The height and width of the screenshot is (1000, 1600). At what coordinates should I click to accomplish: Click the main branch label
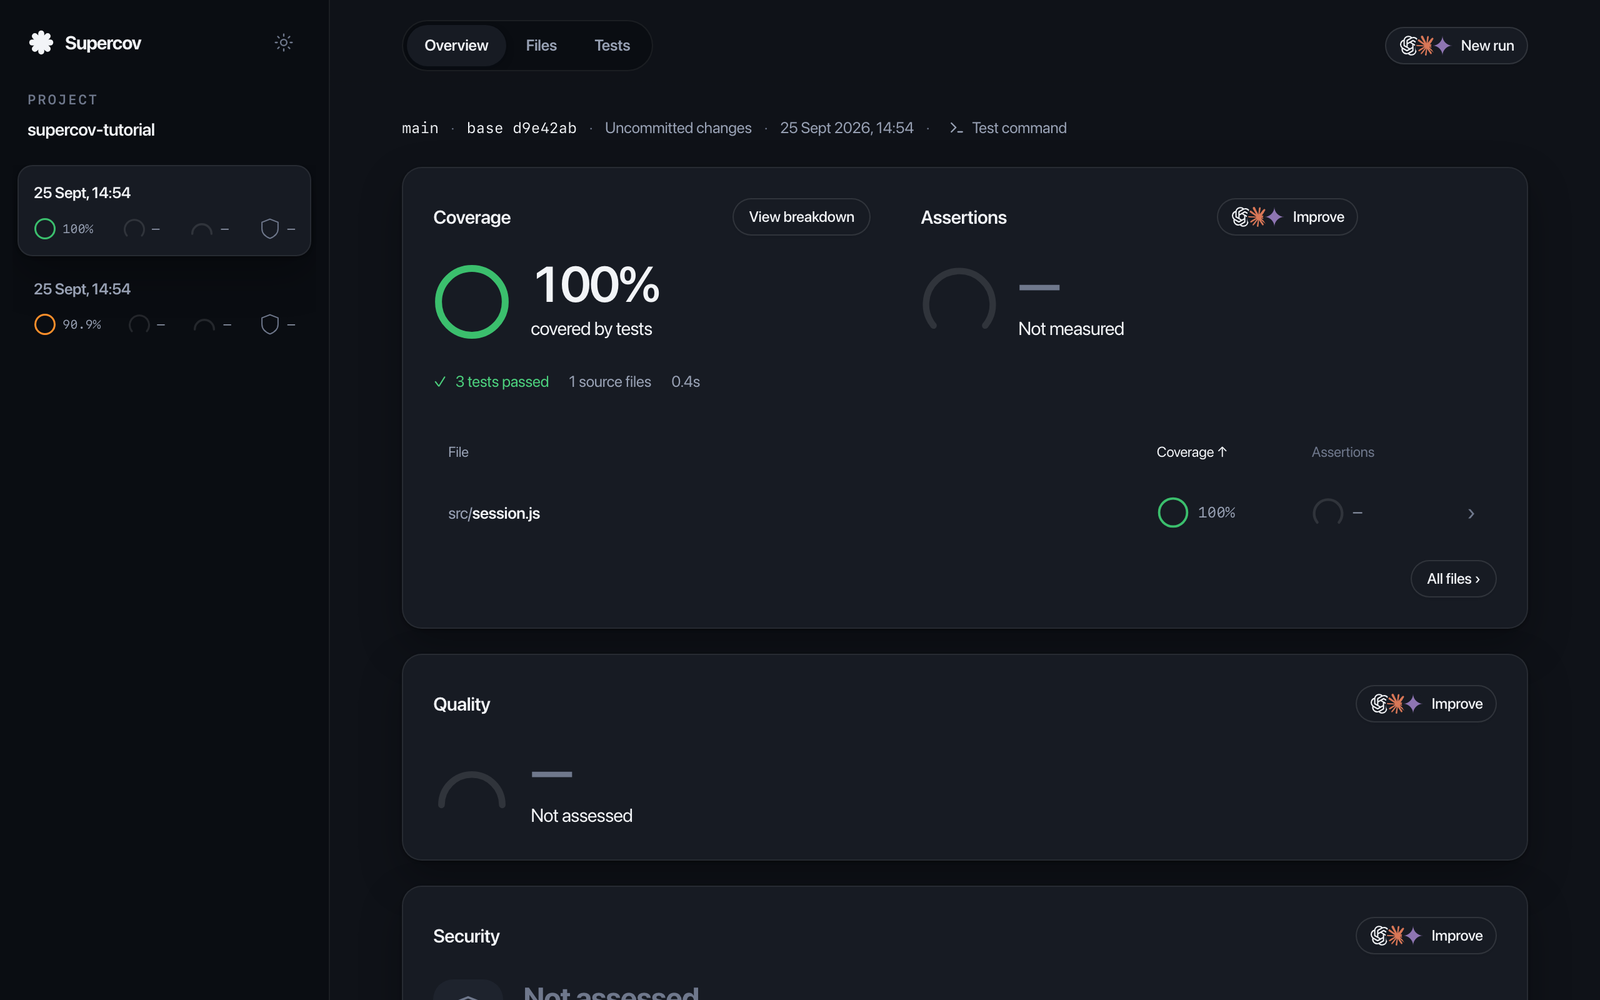click(420, 128)
